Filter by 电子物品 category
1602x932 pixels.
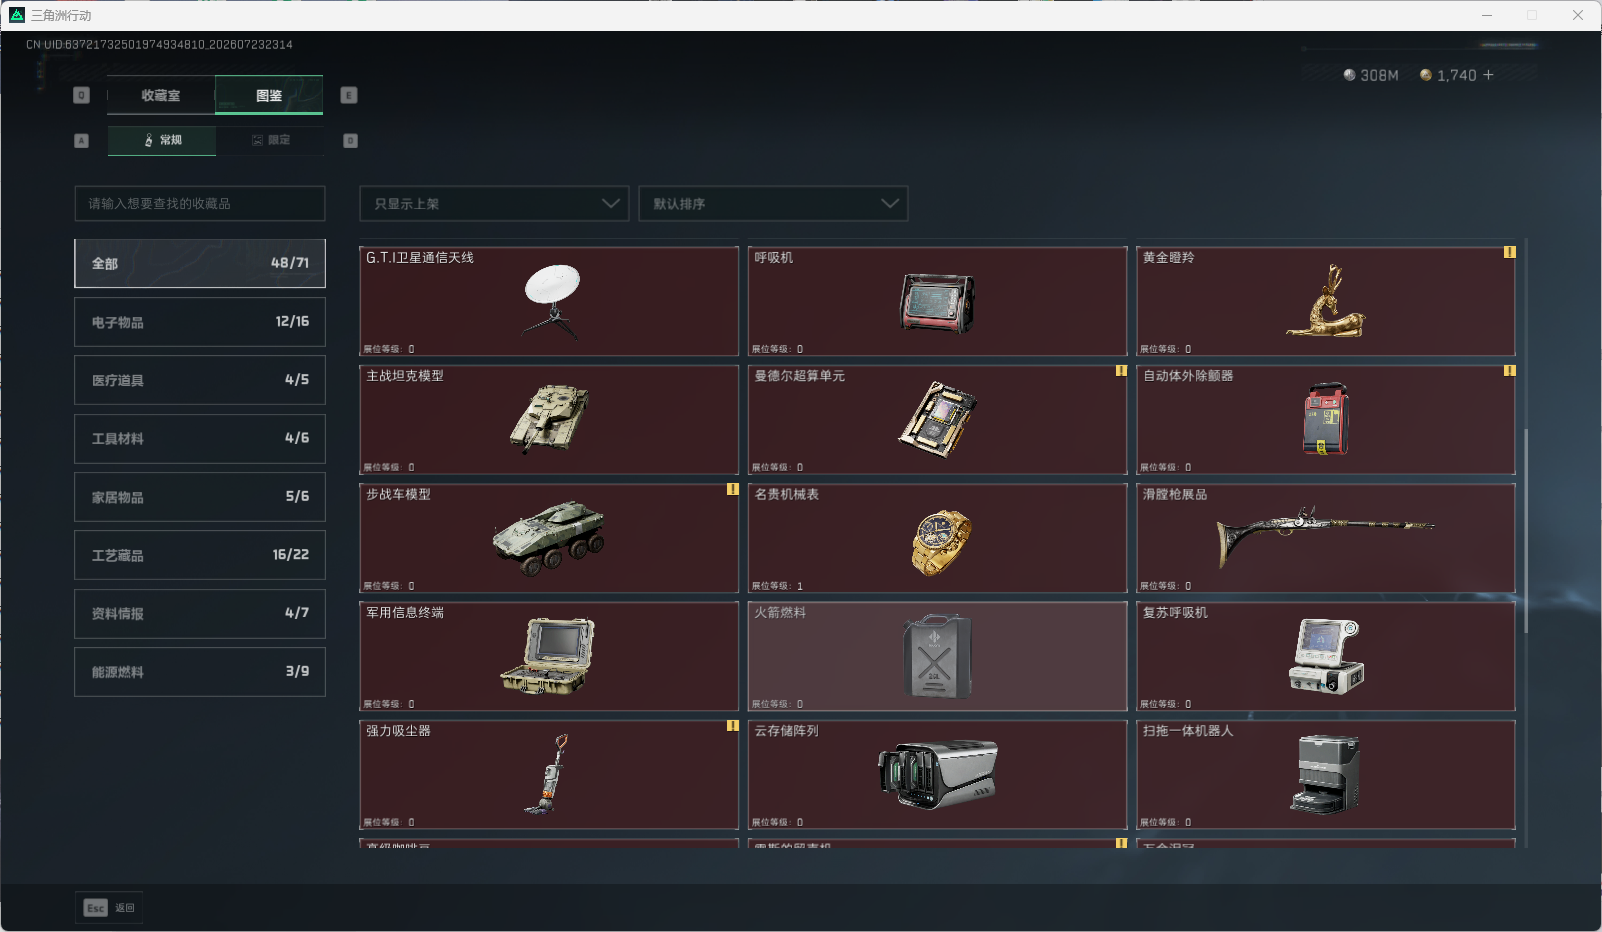click(200, 322)
